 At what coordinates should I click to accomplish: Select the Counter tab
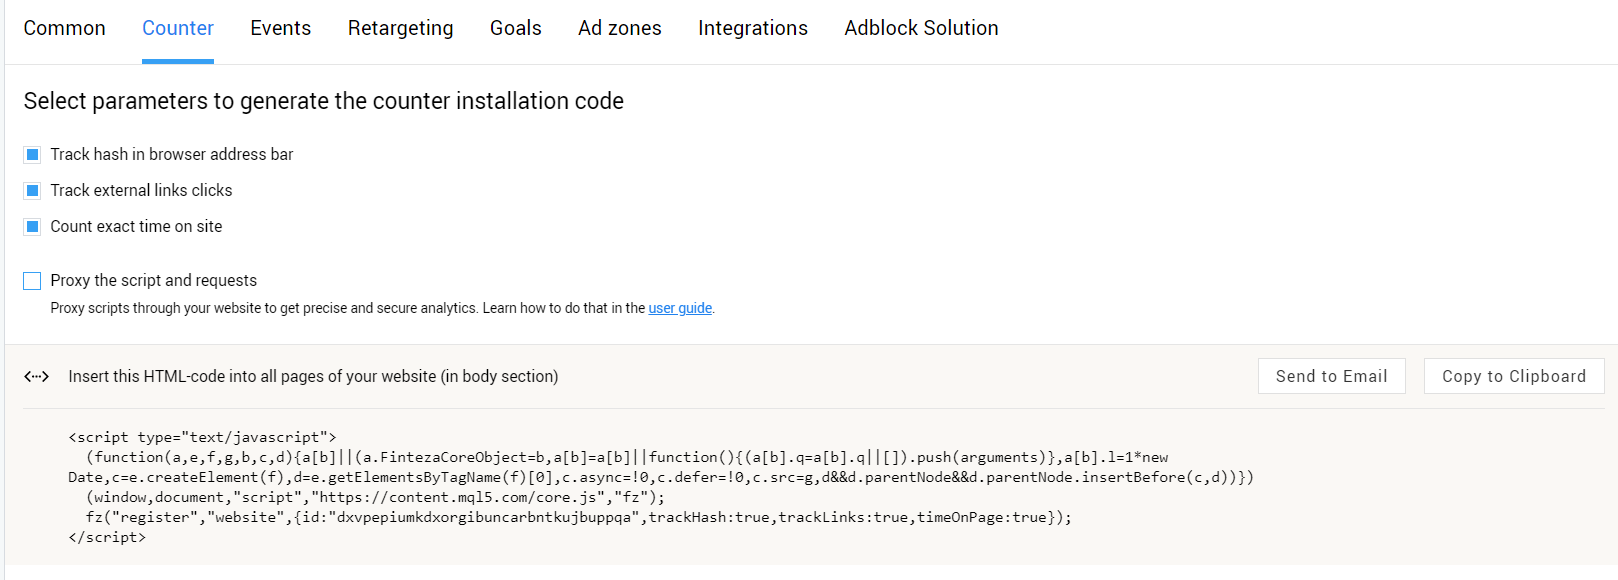click(x=178, y=28)
